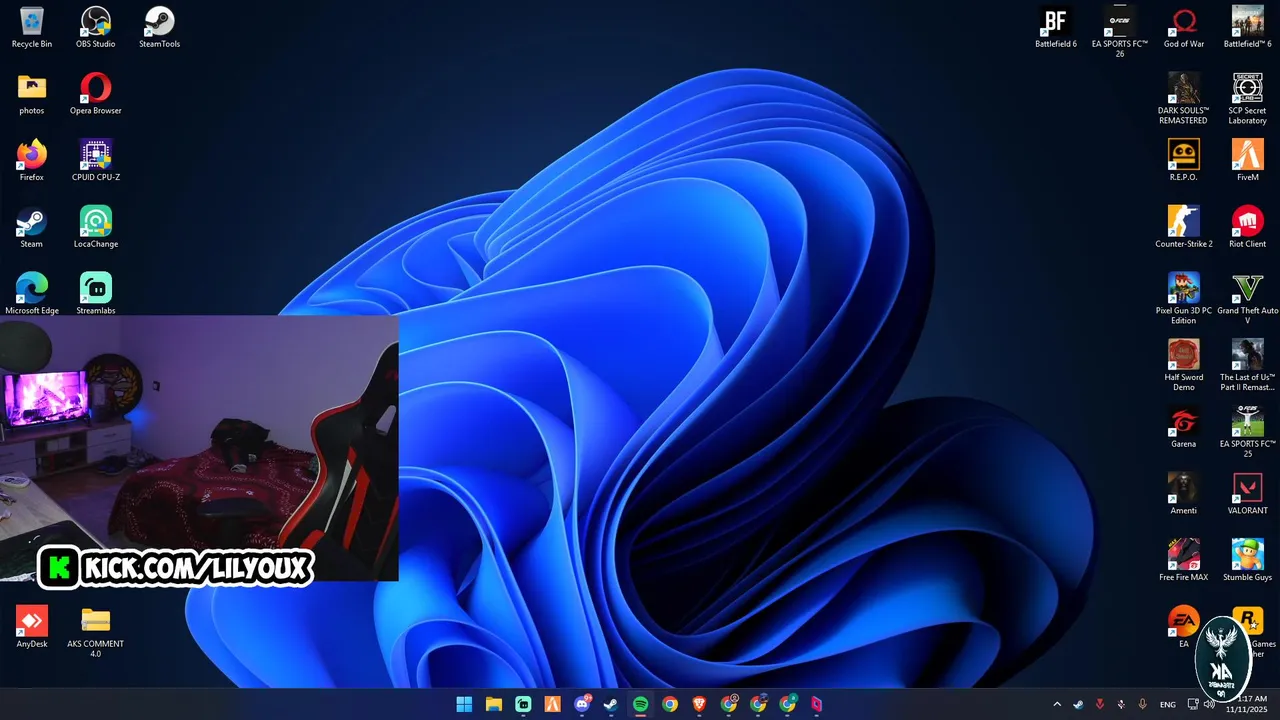Switch the ENG input language indicator

1168,704
